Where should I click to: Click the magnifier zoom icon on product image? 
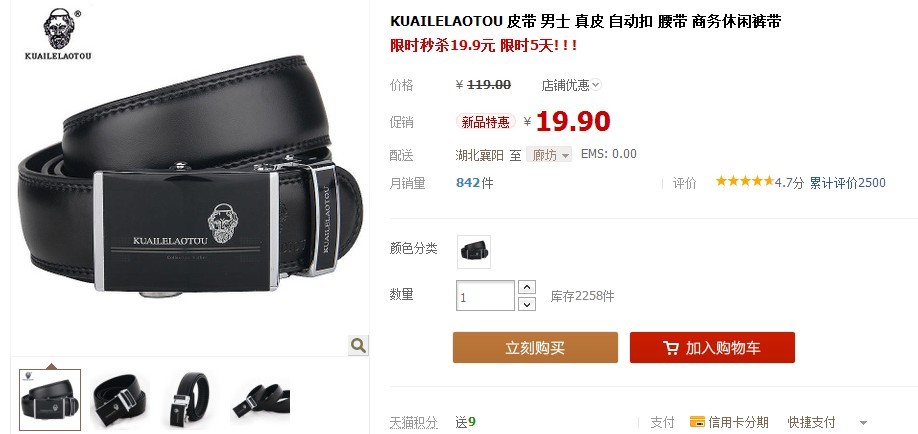(358, 345)
